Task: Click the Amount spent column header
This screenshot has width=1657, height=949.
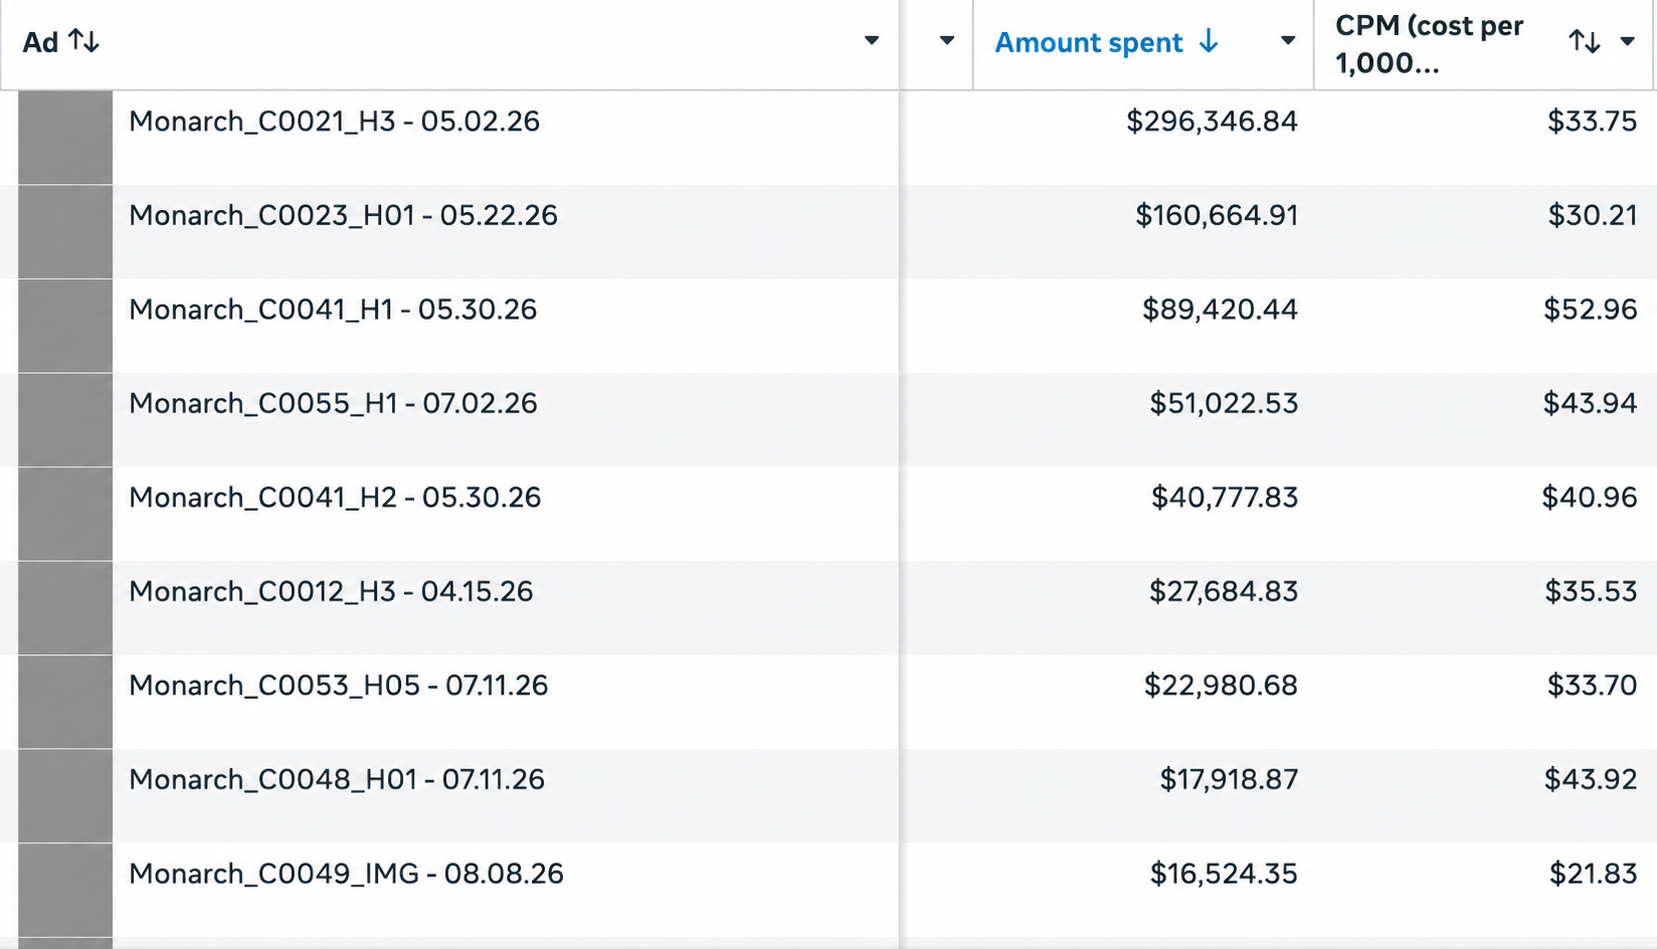Action: (x=1089, y=42)
